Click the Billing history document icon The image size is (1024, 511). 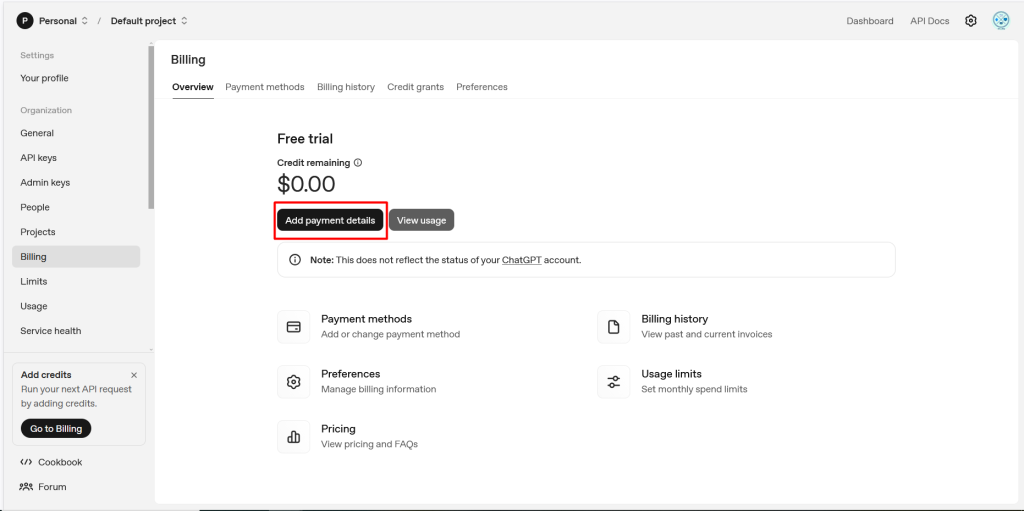click(614, 326)
